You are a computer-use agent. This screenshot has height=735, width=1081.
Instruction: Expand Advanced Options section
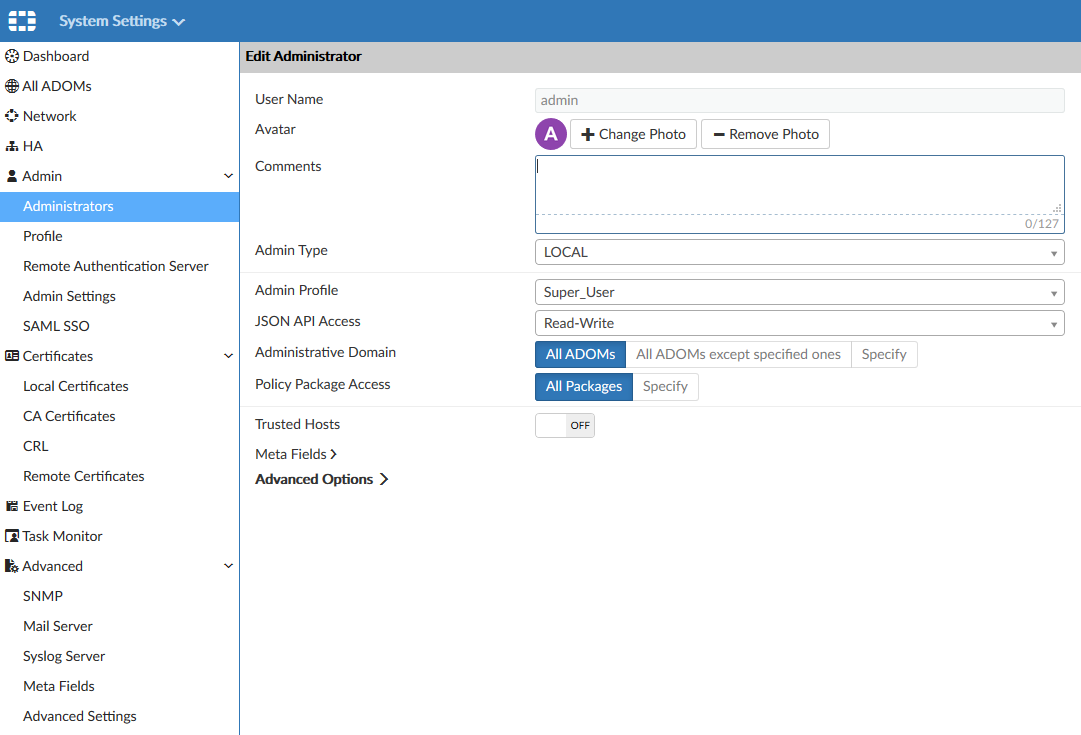[x=321, y=480]
